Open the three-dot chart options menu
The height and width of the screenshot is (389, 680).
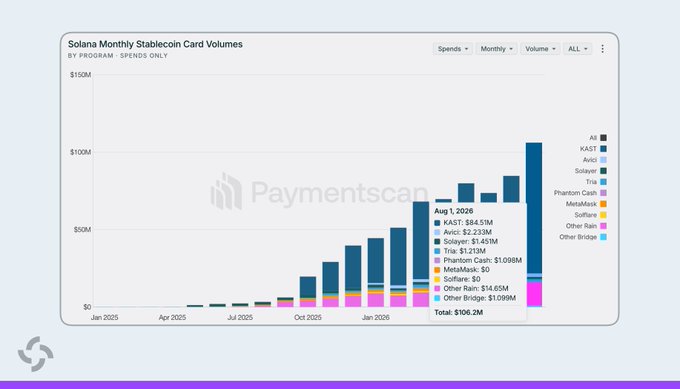pos(602,49)
